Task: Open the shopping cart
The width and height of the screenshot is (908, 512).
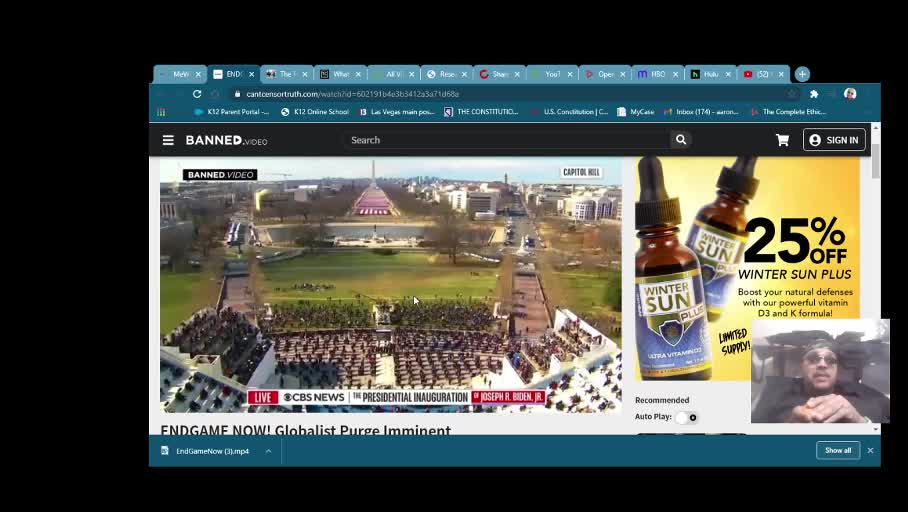Action: tap(782, 140)
